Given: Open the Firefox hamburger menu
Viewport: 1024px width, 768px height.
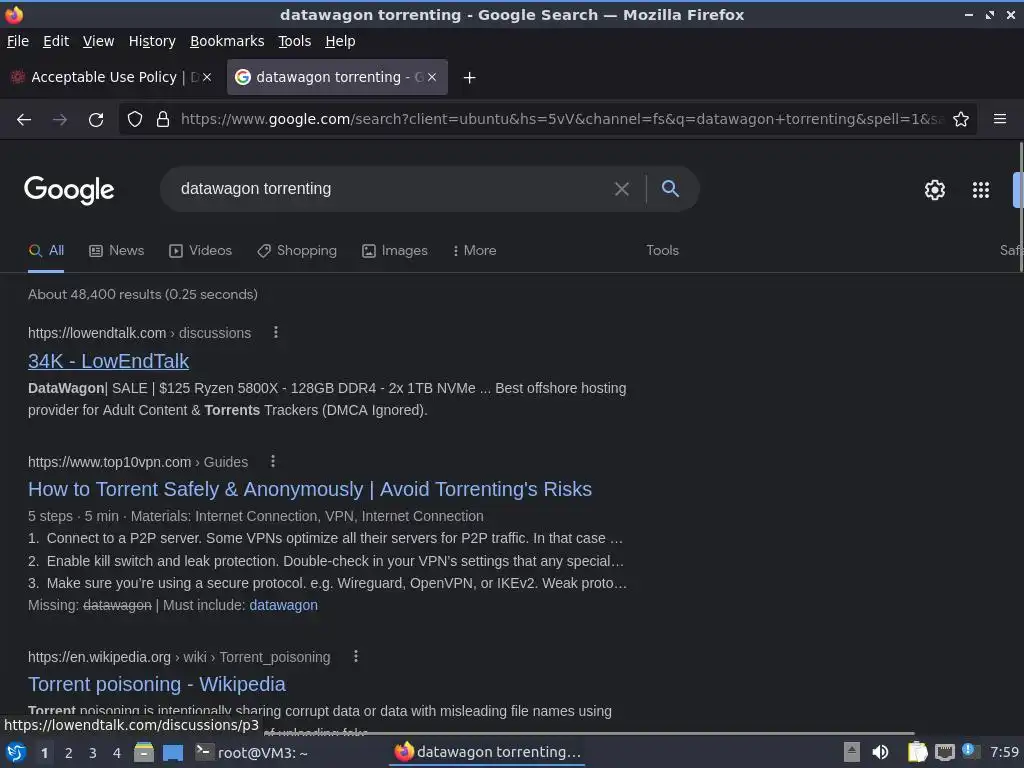Looking at the screenshot, I should click(1000, 119).
